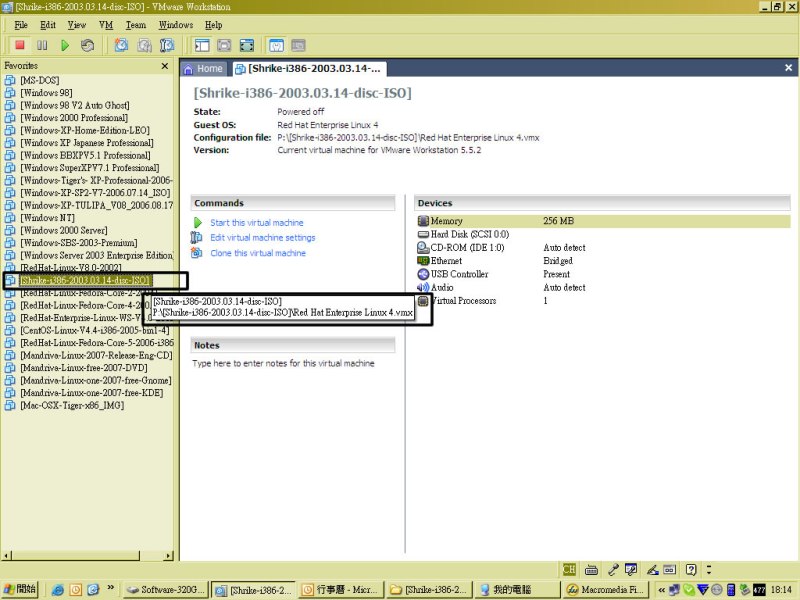Expand hidden system tray icons chevron
Viewport: 800px width, 600px height.
(x=661, y=590)
